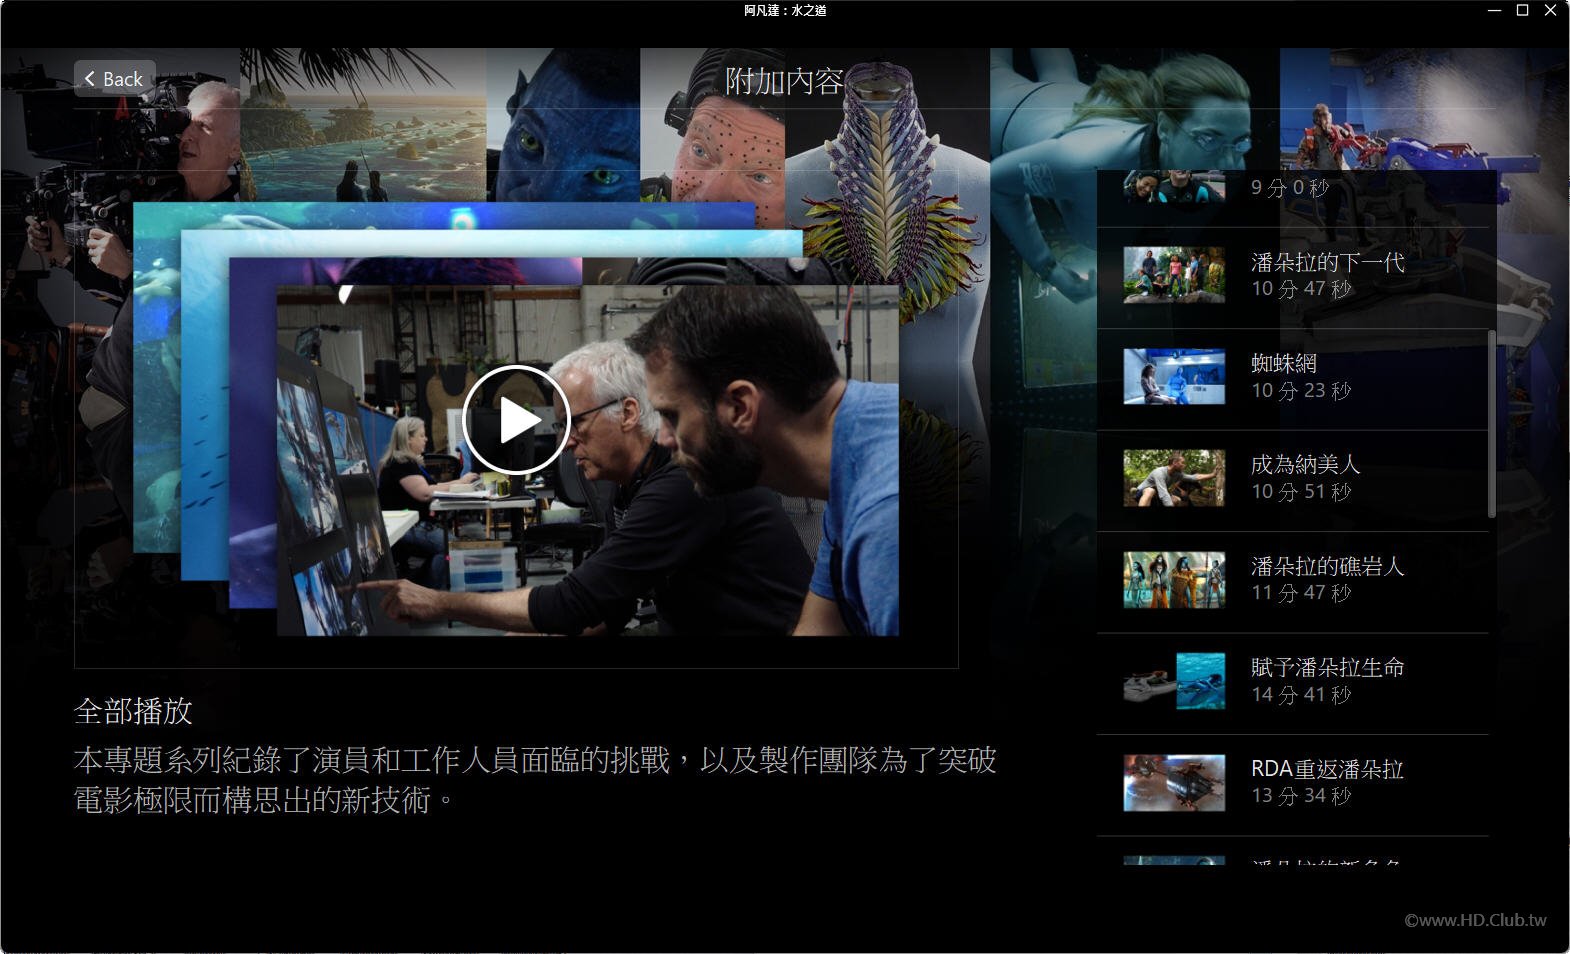Play all extras with the play button

coord(516,420)
